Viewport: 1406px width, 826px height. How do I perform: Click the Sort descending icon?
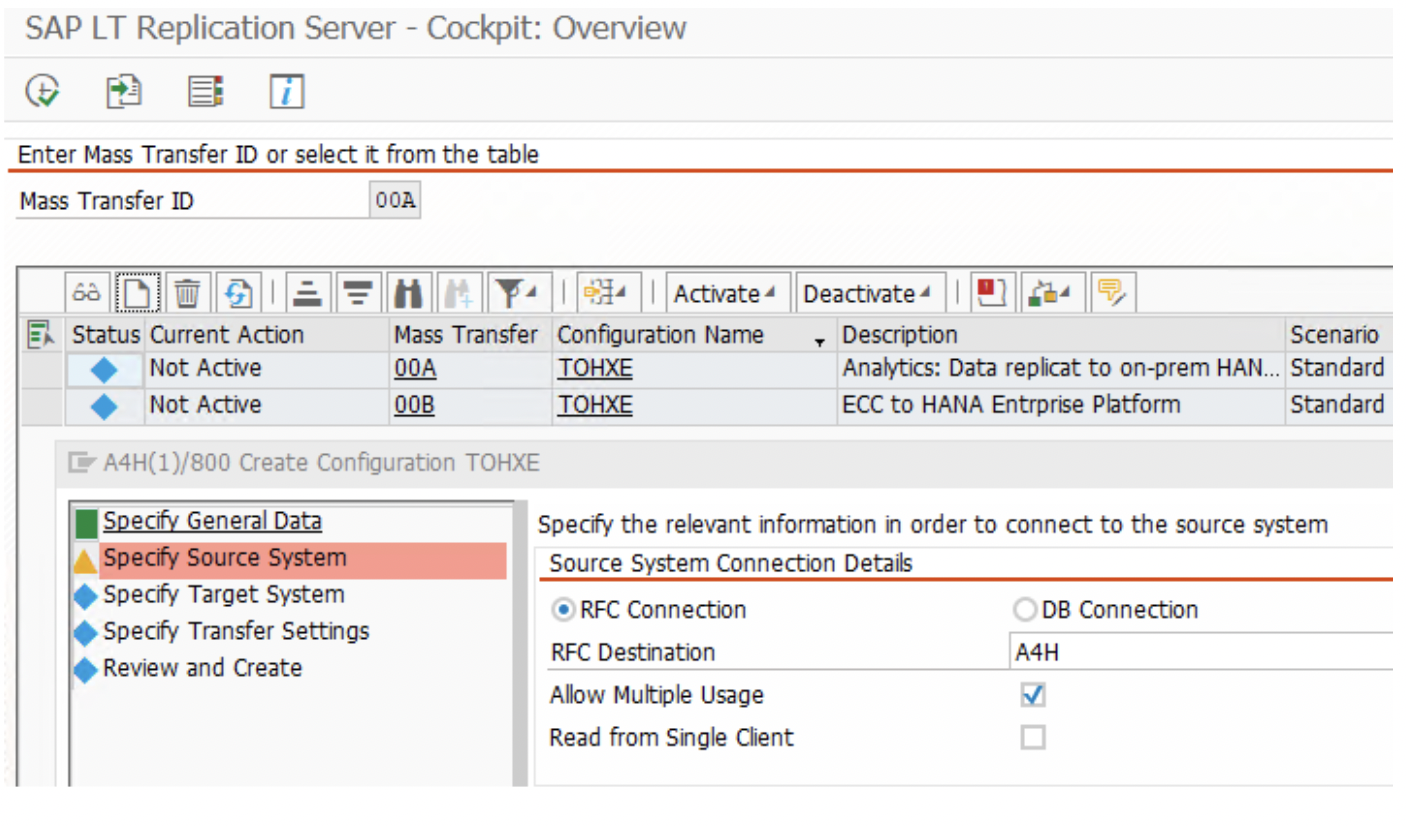click(x=356, y=293)
